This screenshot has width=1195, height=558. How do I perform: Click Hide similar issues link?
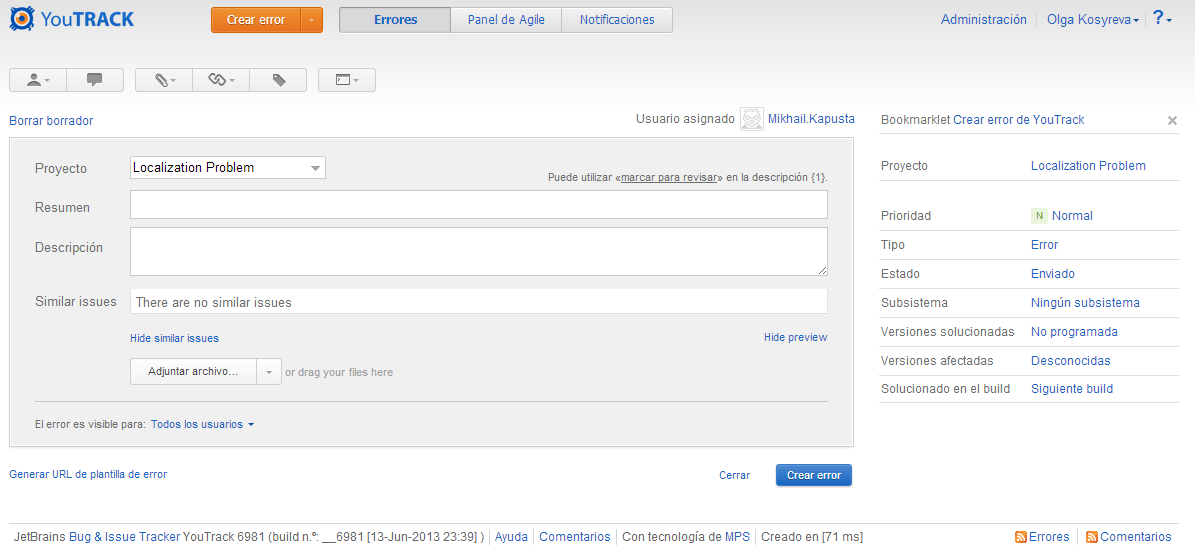[175, 338]
